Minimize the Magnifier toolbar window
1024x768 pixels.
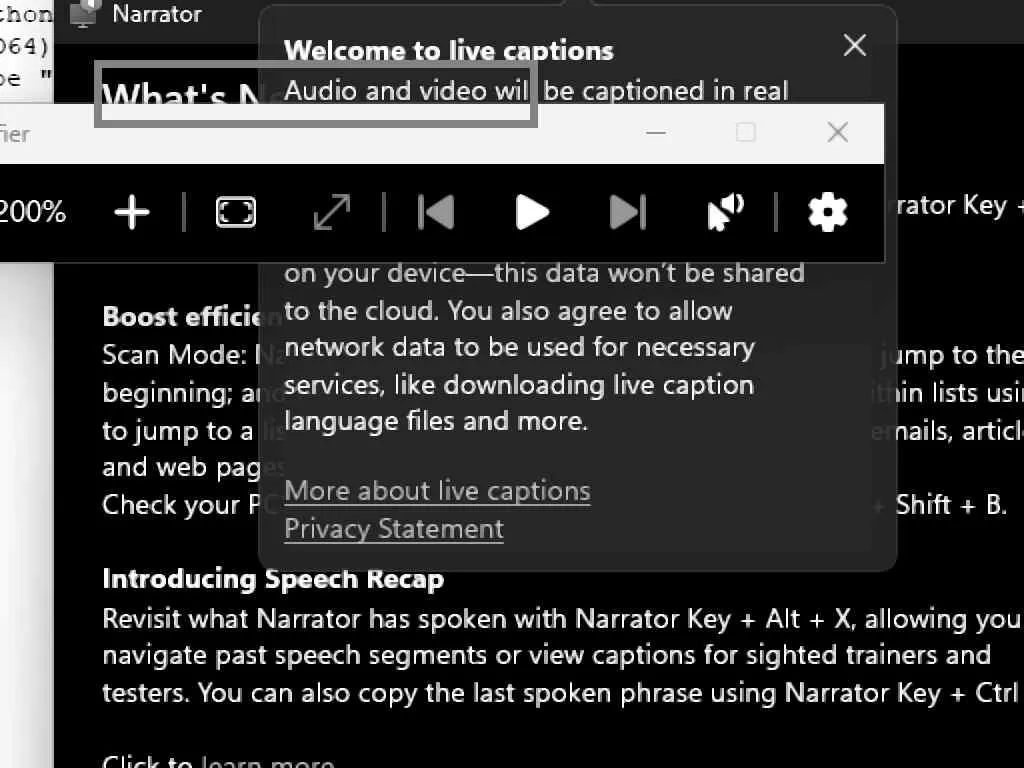pyautogui.click(x=656, y=133)
